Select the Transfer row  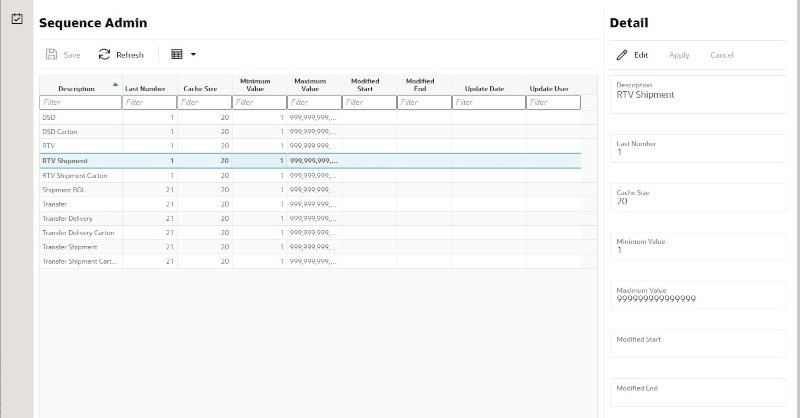[x=310, y=204]
